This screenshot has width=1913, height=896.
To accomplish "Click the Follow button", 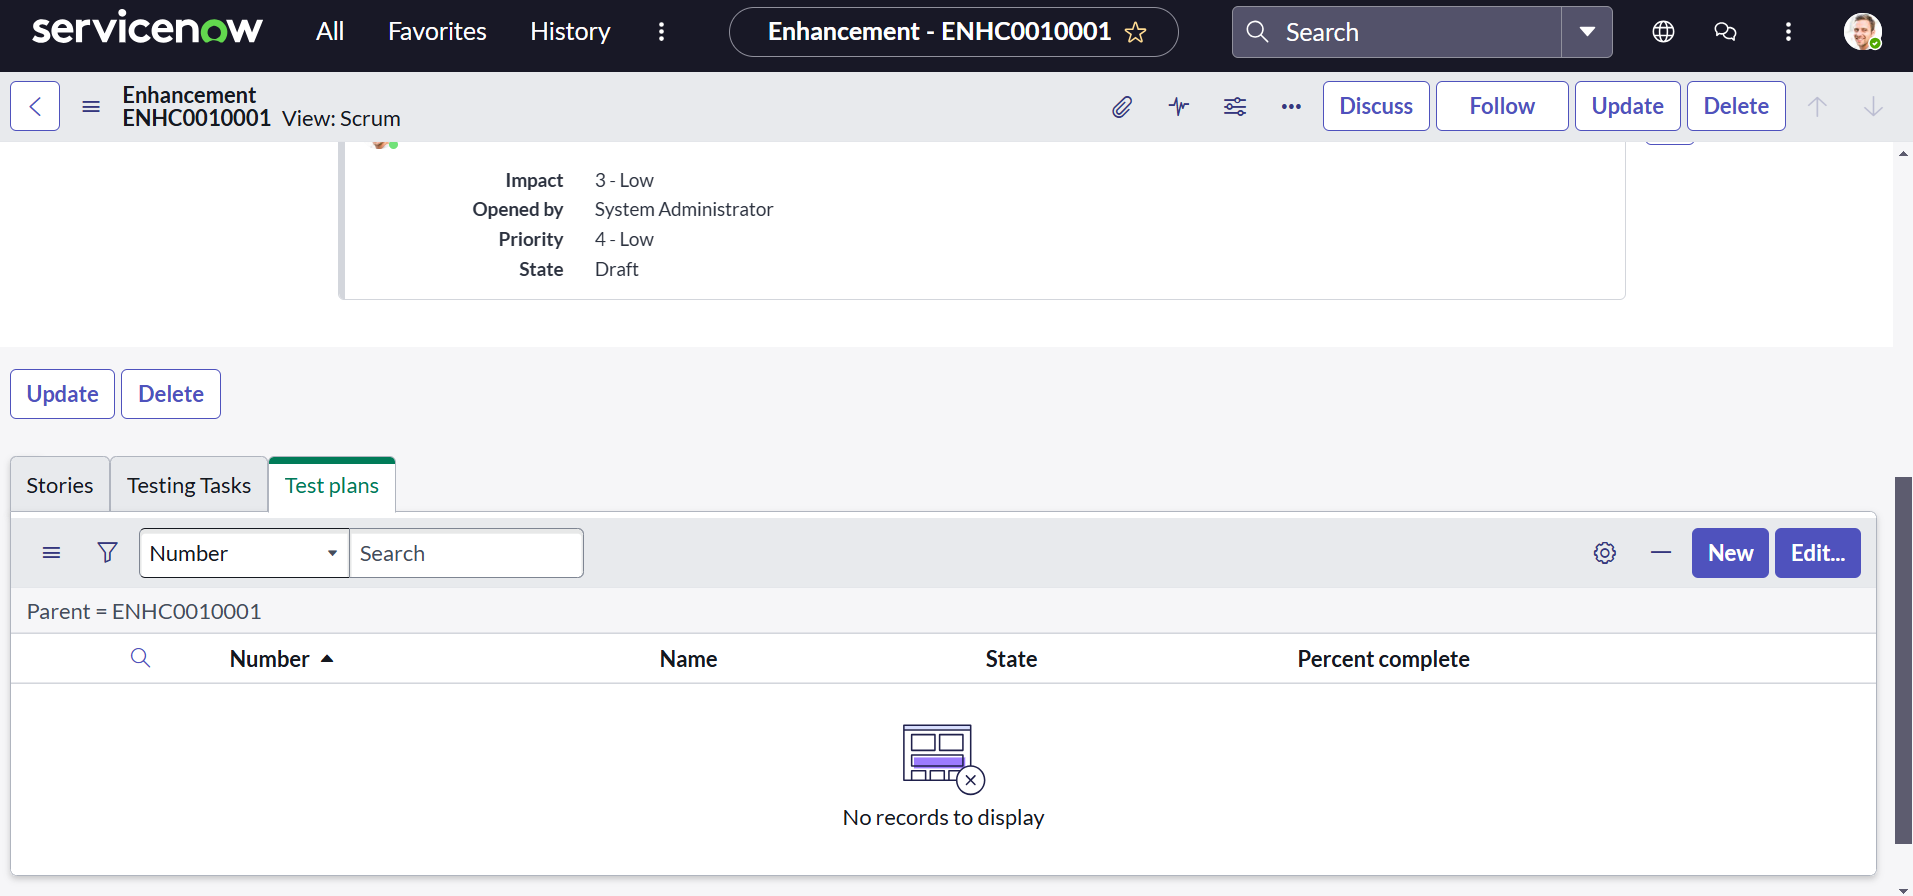I will click(x=1502, y=106).
